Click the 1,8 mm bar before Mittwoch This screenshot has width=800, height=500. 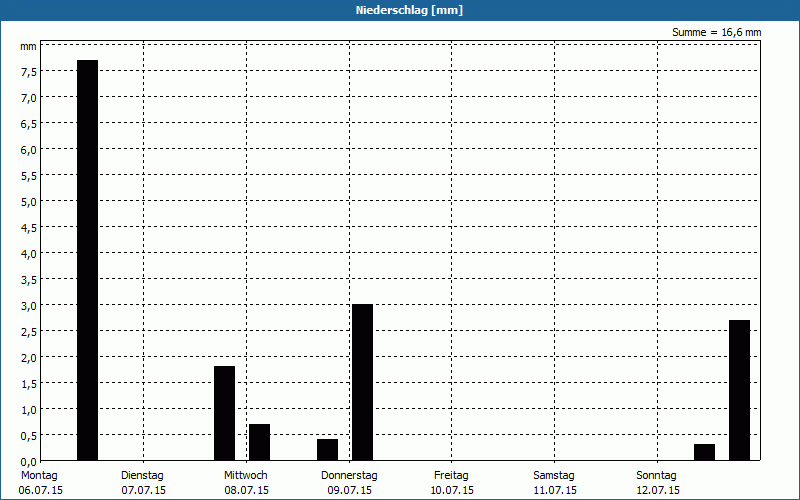point(224,413)
